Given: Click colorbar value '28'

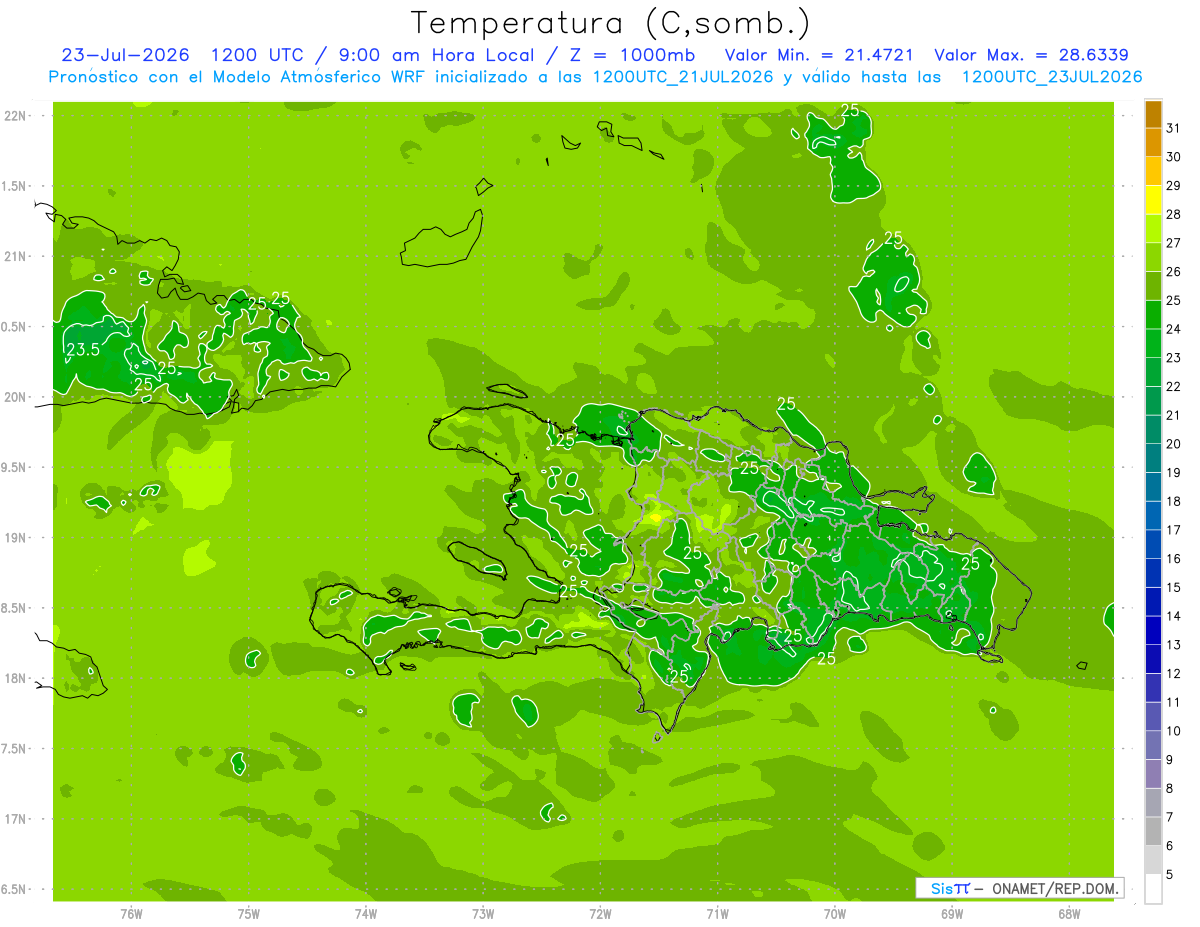Looking at the screenshot, I should point(1173,214).
